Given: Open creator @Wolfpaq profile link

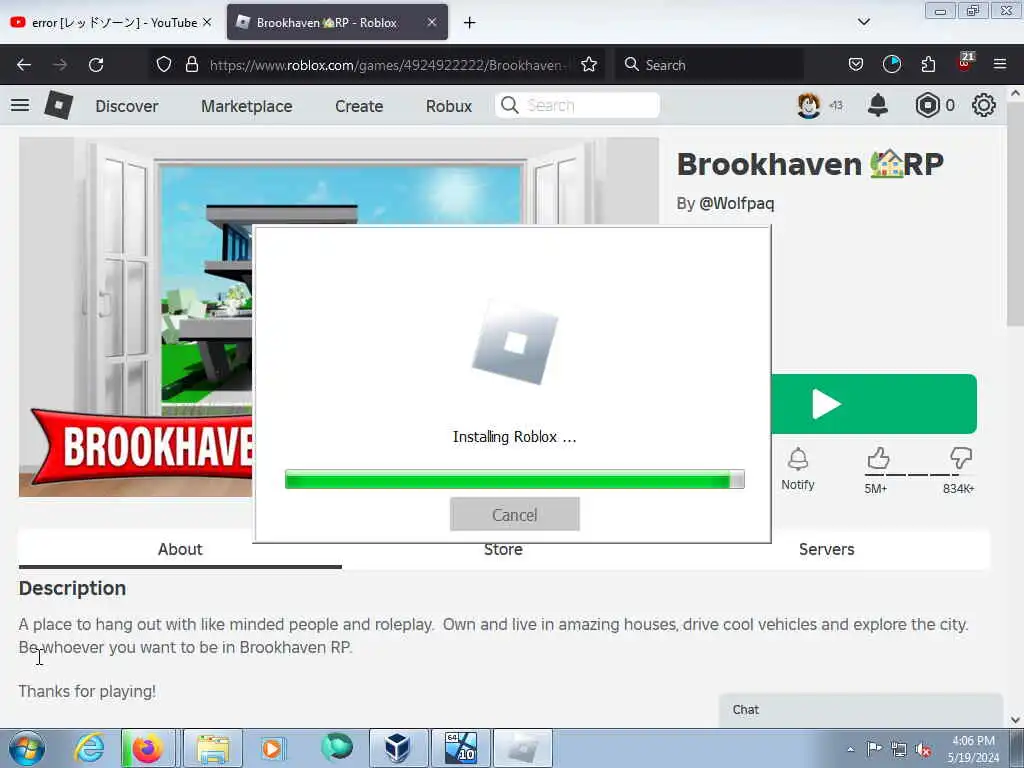Looking at the screenshot, I should [737, 203].
